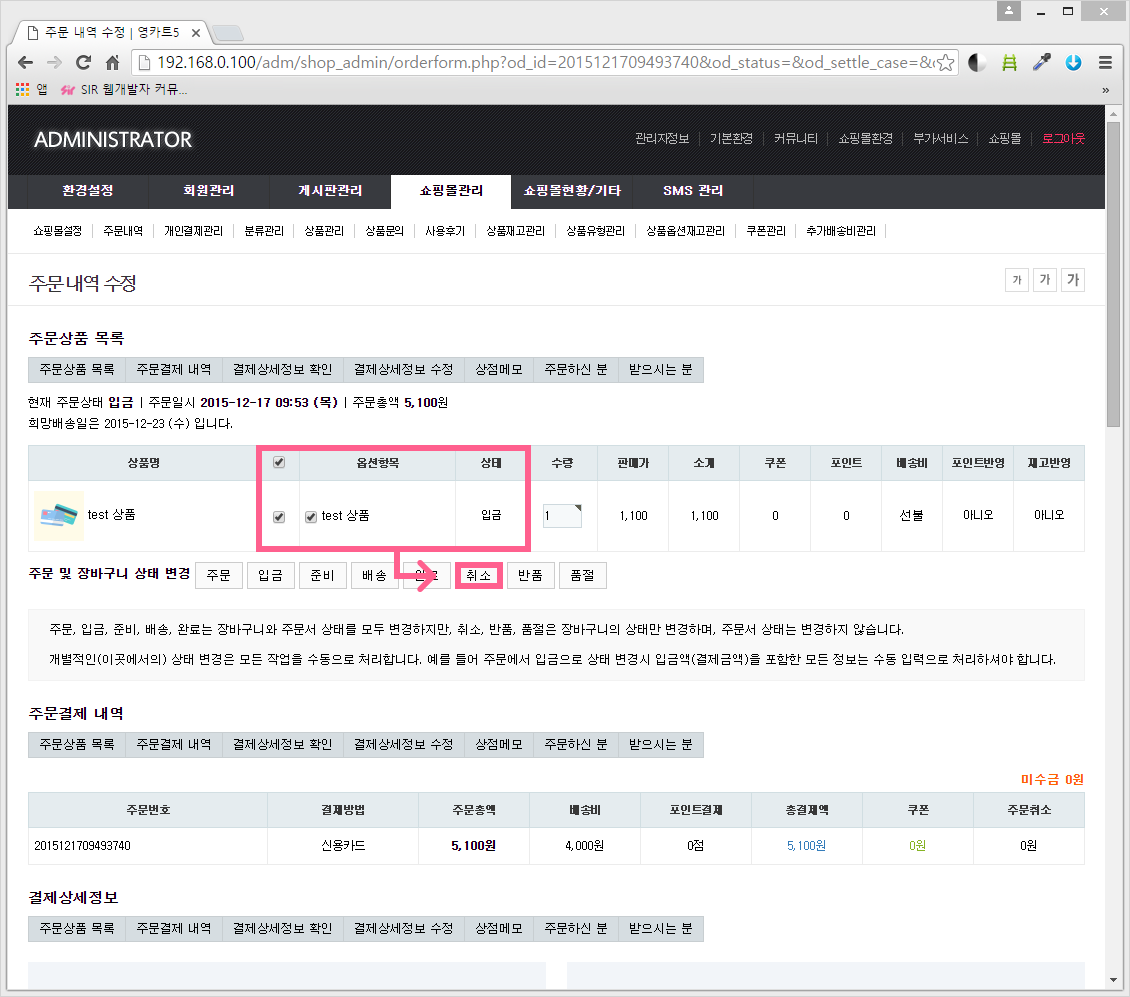Go back to the previous page
This screenshot has height=997, width=1130.
click(25, 63)
